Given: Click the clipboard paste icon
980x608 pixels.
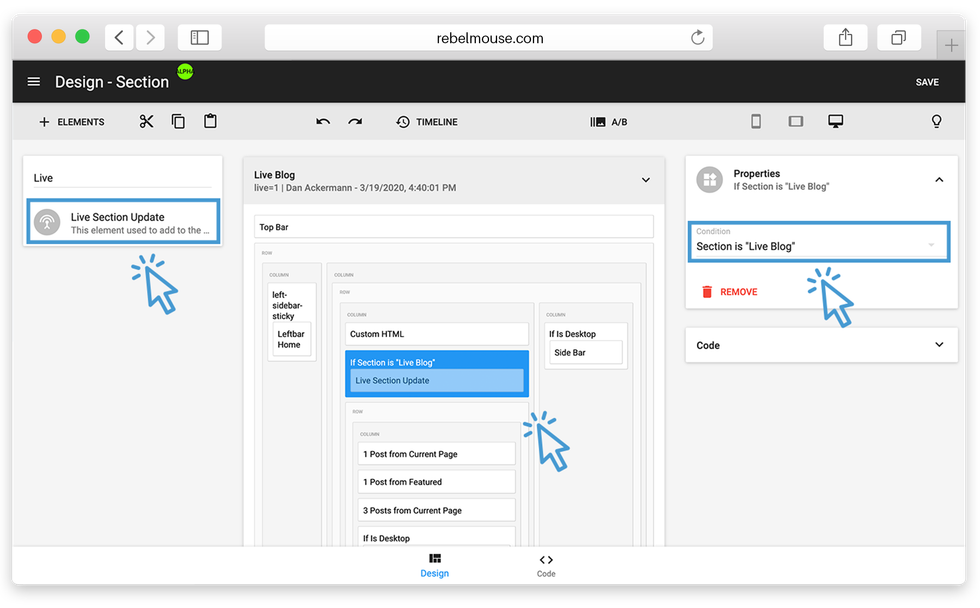Looking at the screenshot, I should [210, 122].
